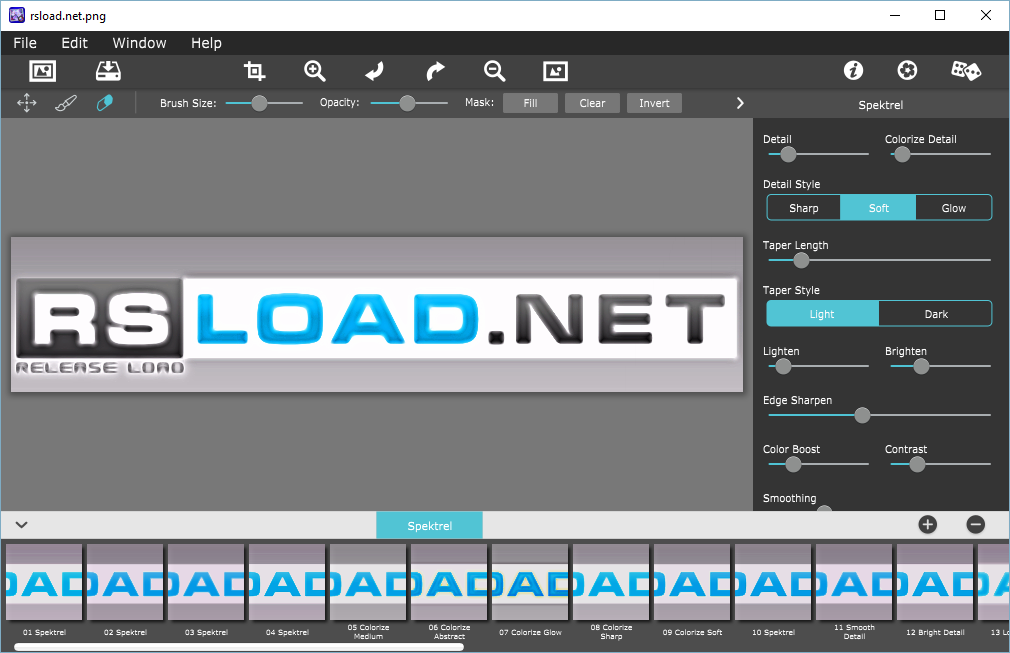Screen dimensions: 1010x653
Task: Select preset 03 Spektrel thumbnail
Action: (x=206, y=582)
